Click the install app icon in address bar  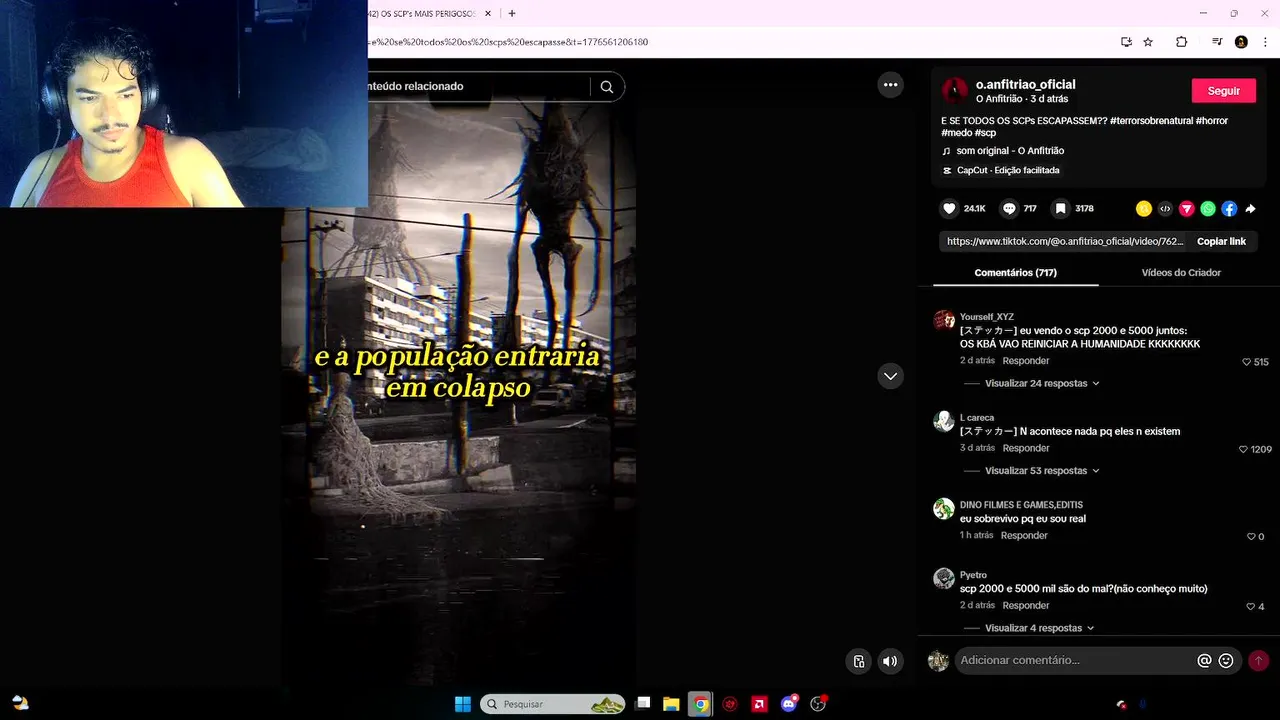coord(1126,42)
